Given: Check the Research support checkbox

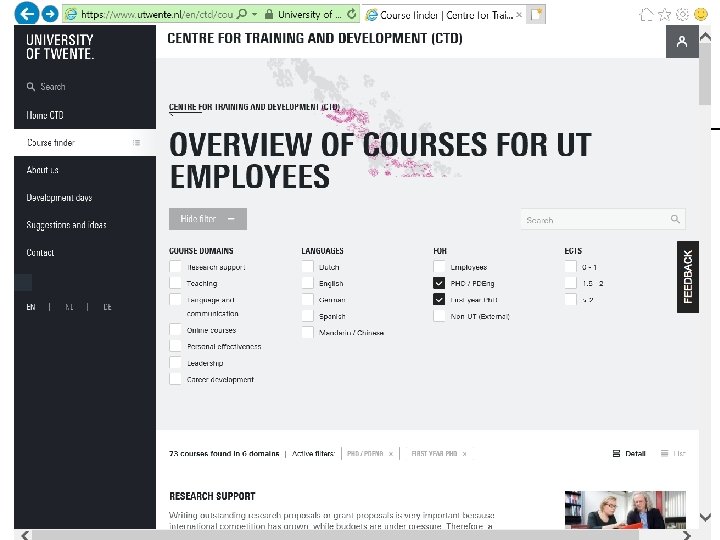Looking at the screenshot, I should (x=175, y=267).
